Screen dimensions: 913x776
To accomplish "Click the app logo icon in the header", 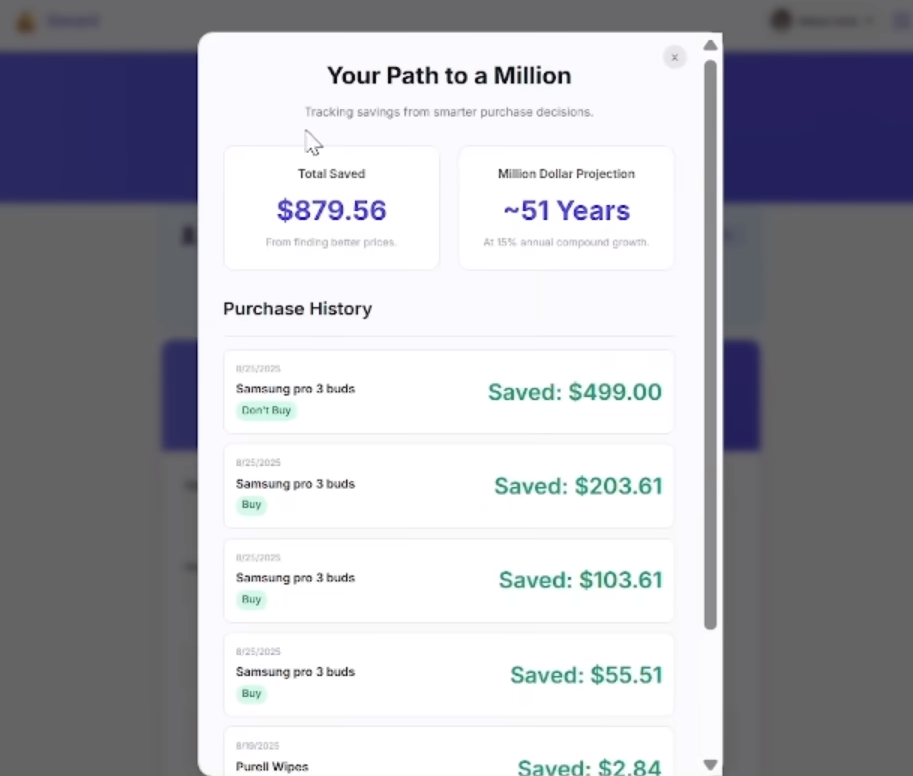I will pyautogui.click(x=26, y=21).
